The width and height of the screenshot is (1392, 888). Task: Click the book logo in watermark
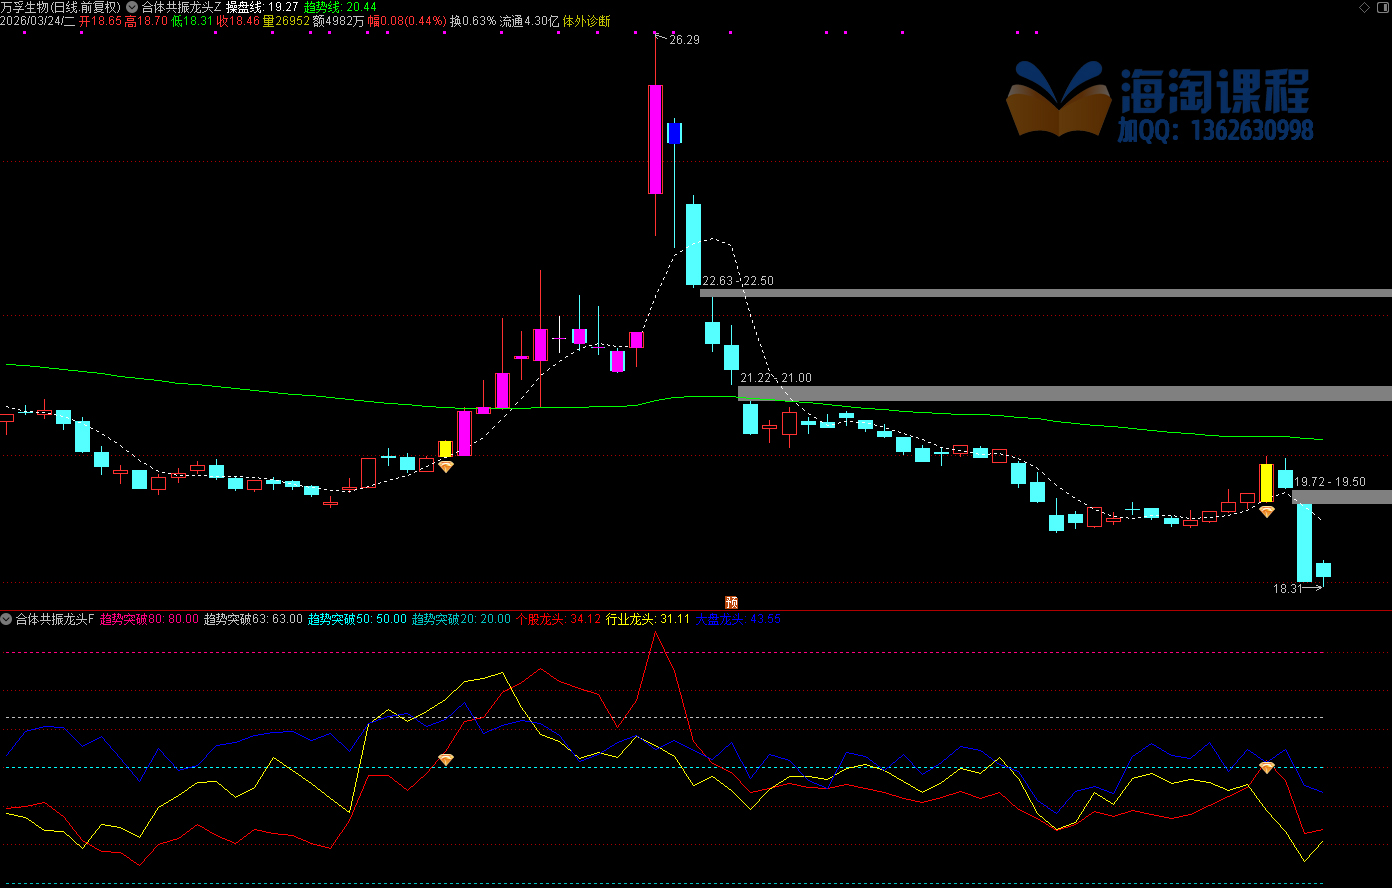click(x=1059, y=98)
